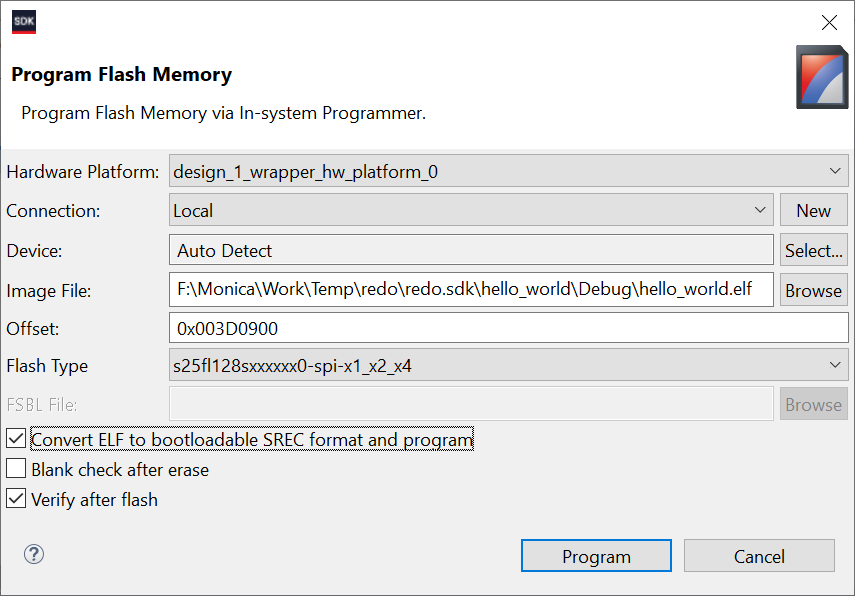The image size is (855, 596).
Task: Click the 'Program Flash Memory via In-system Programmer.' text
Action: point(224,113)
